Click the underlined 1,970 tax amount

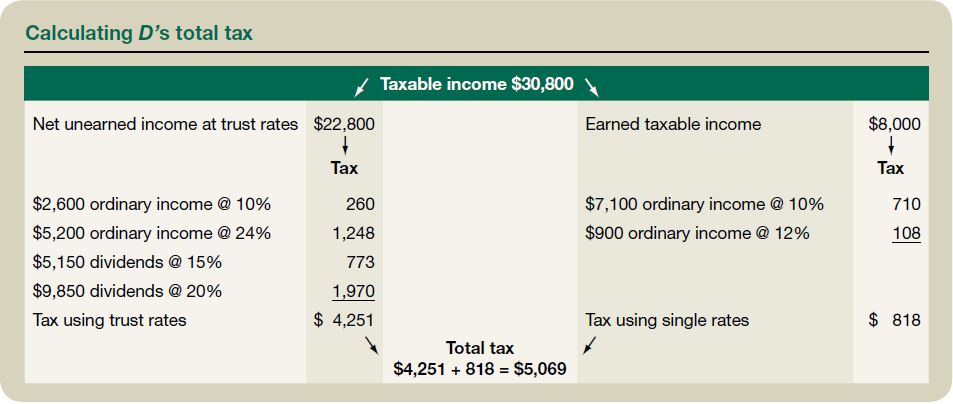353,292
